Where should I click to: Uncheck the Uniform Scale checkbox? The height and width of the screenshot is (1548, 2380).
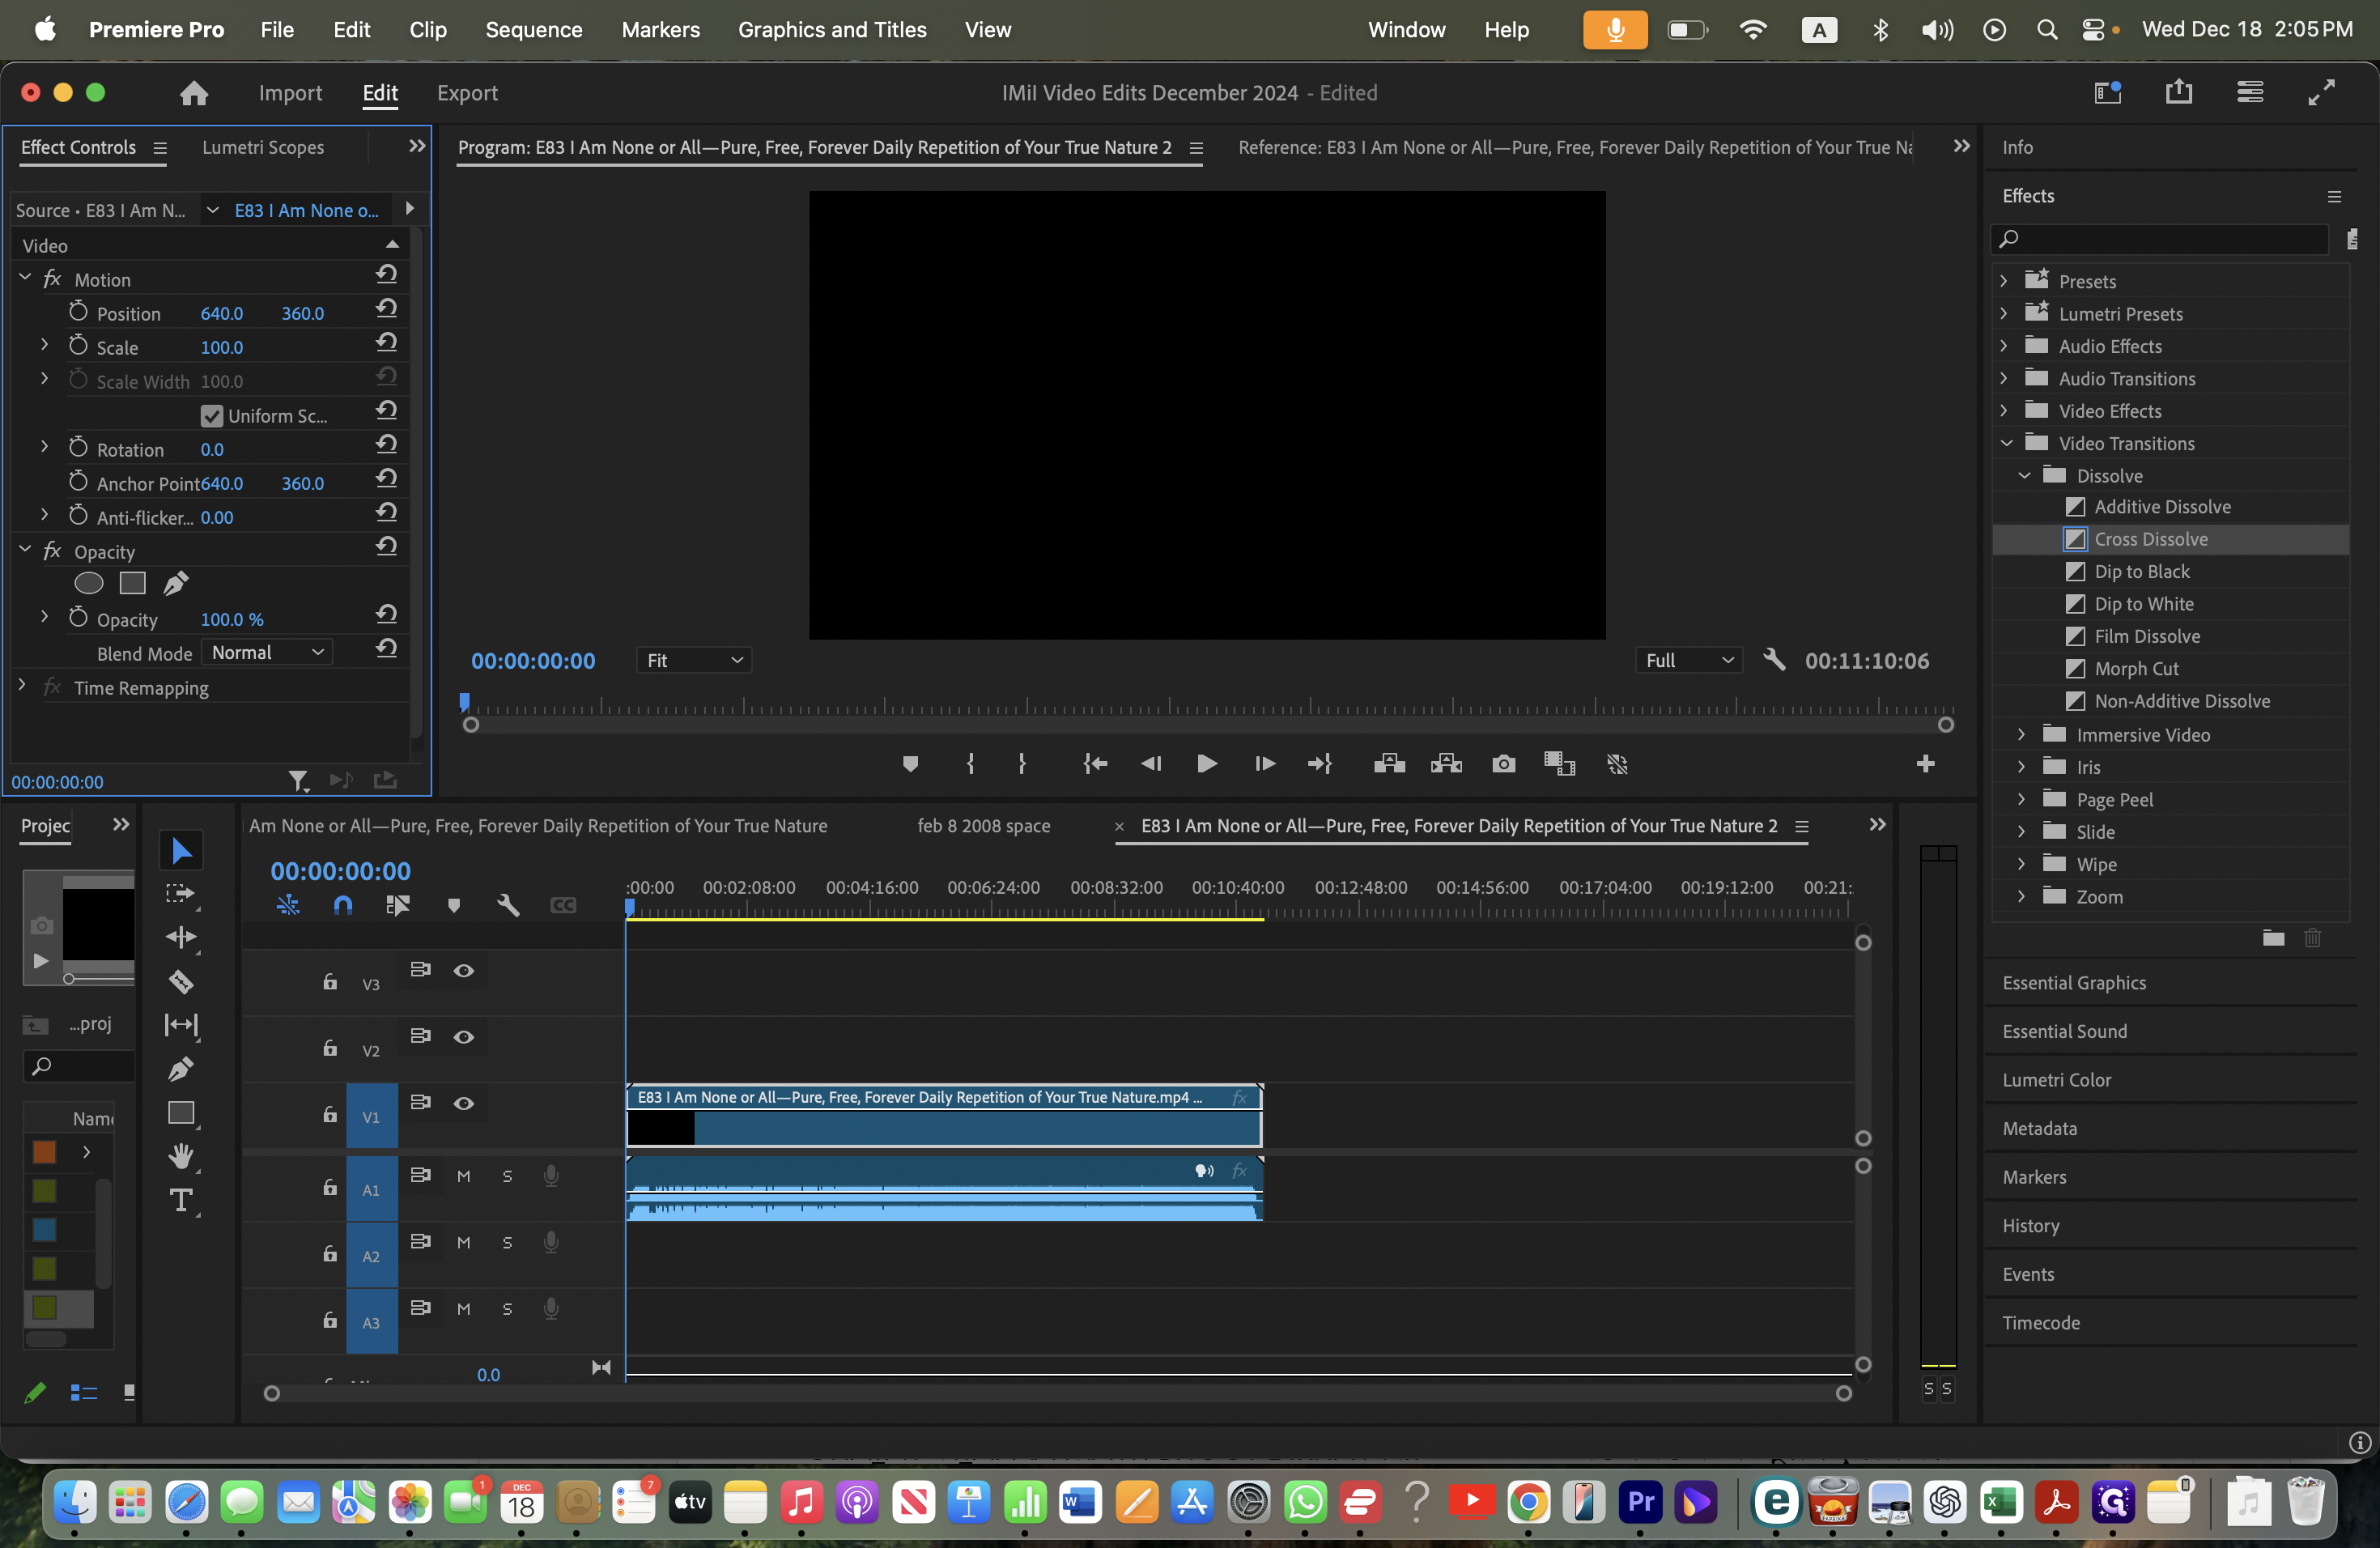tap(212, 415)
